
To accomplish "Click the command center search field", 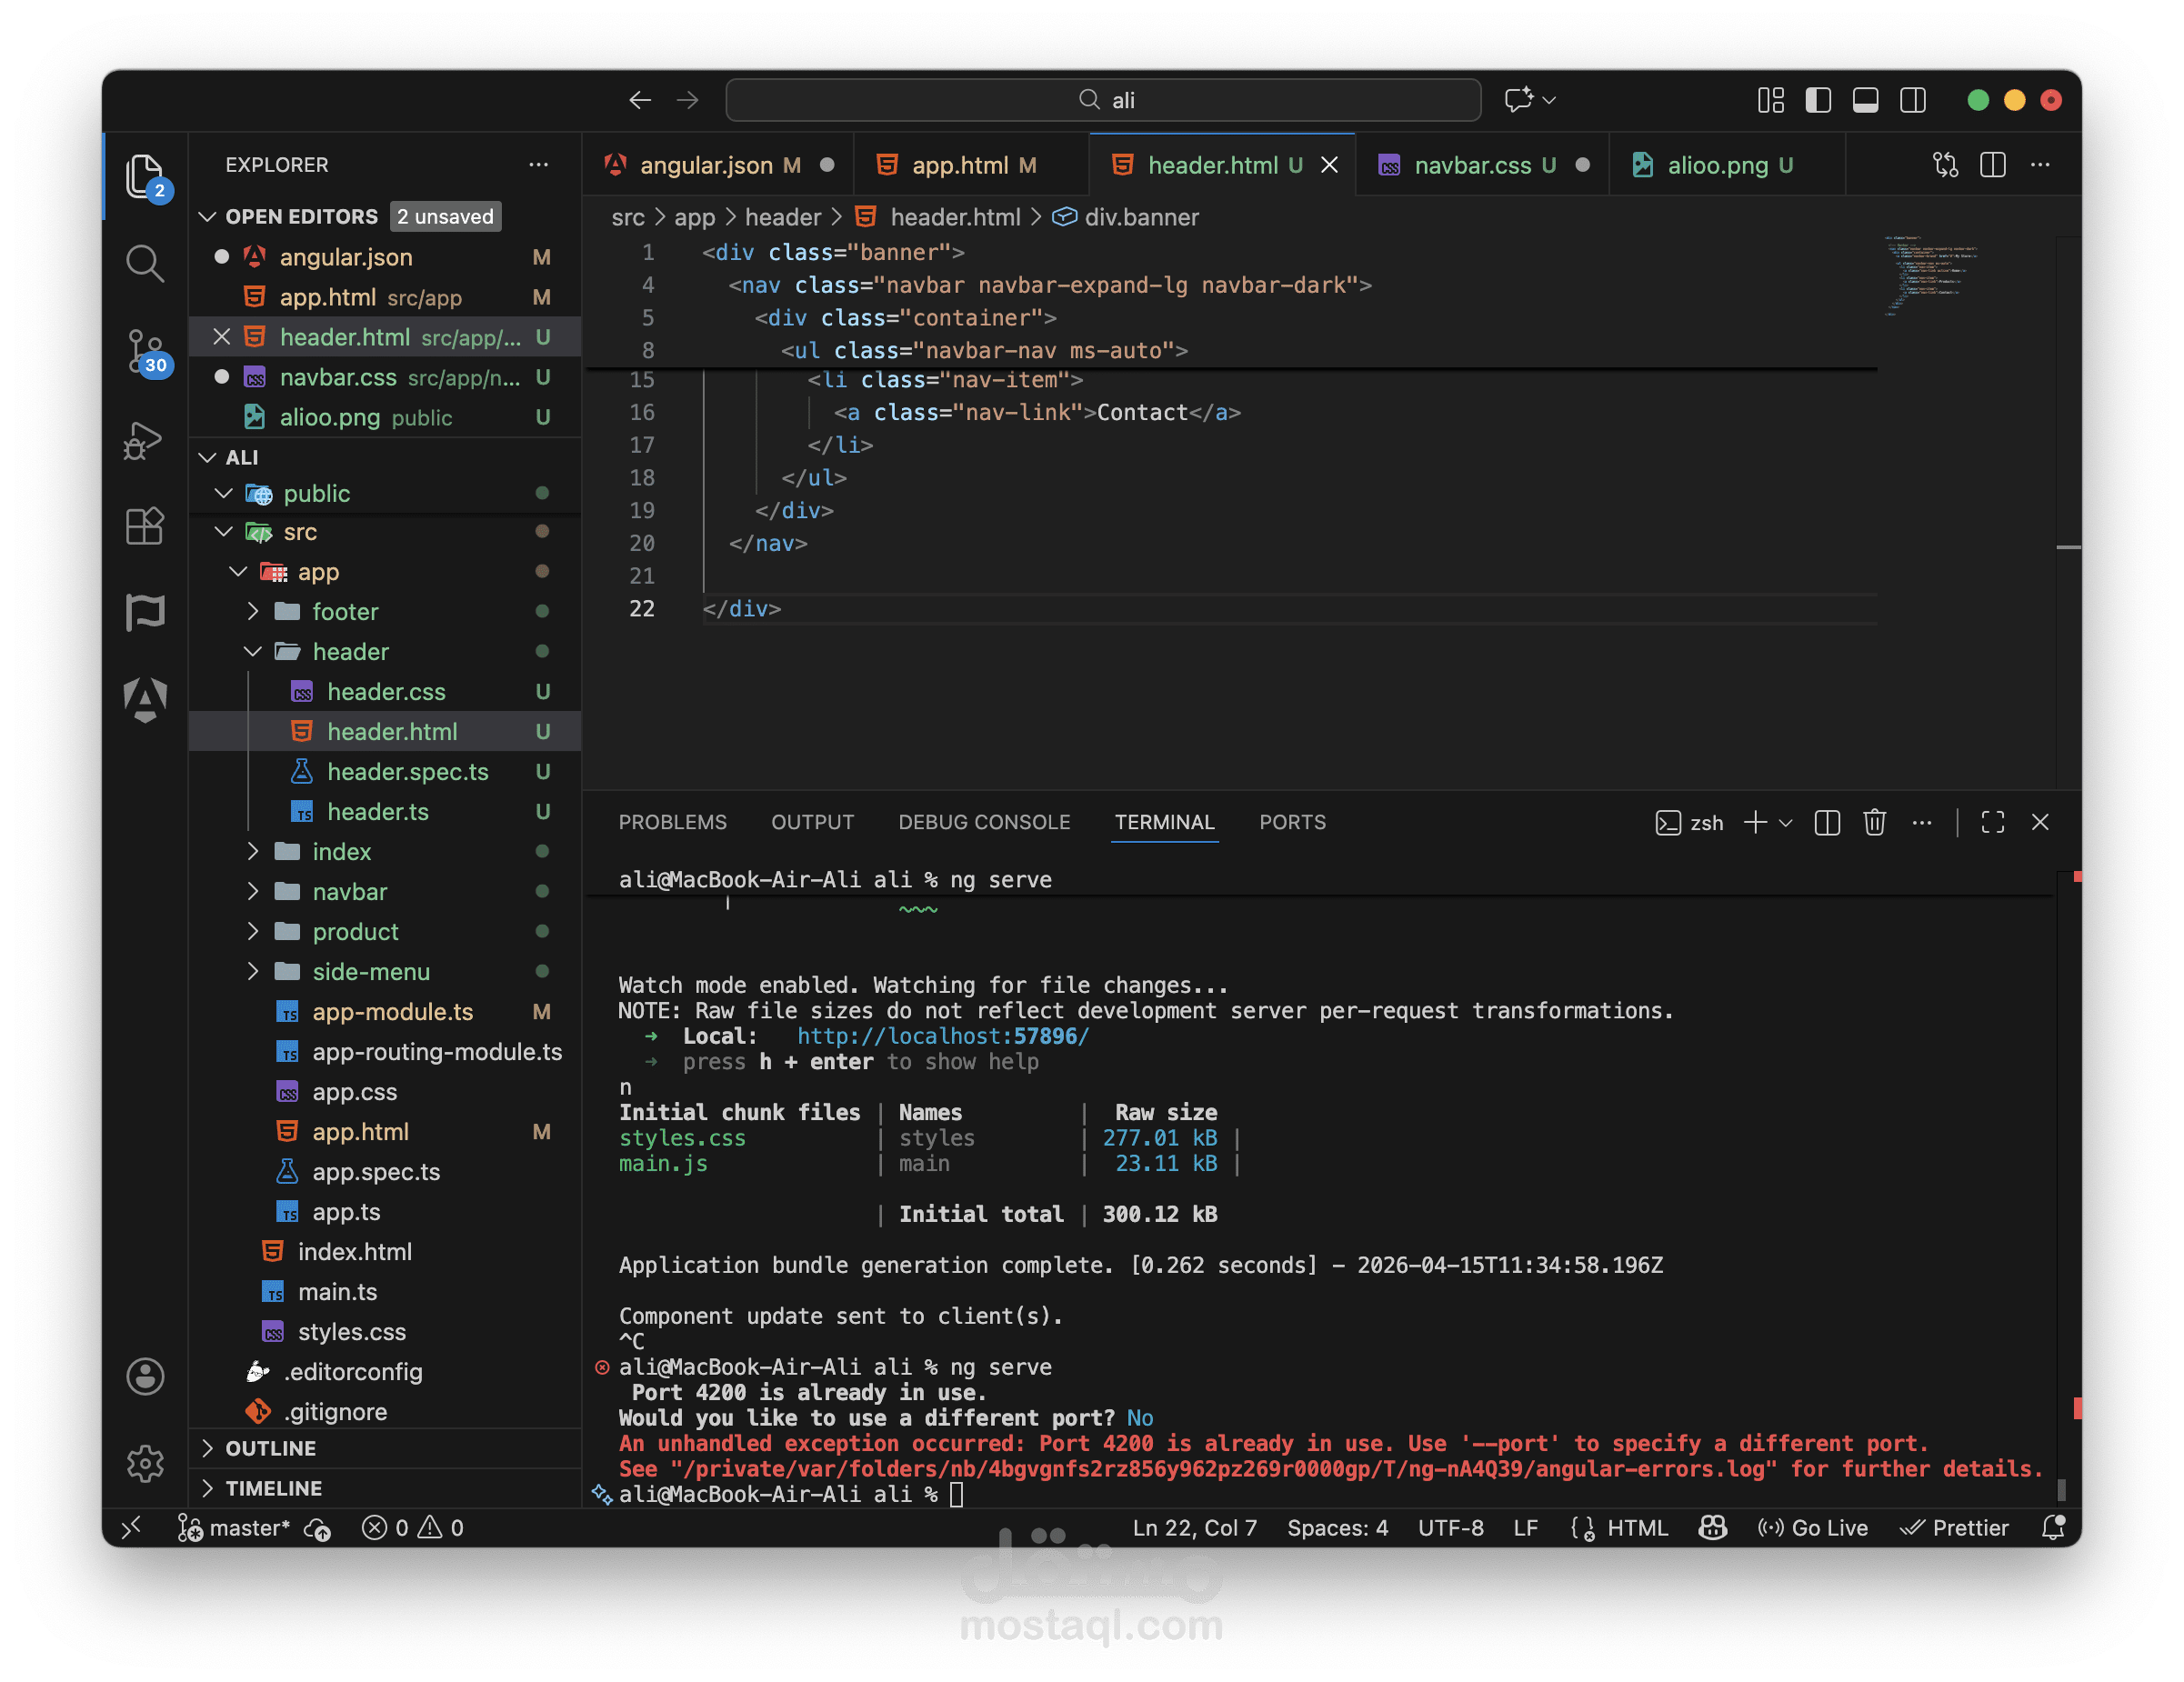I will (x=1103, y=100).
